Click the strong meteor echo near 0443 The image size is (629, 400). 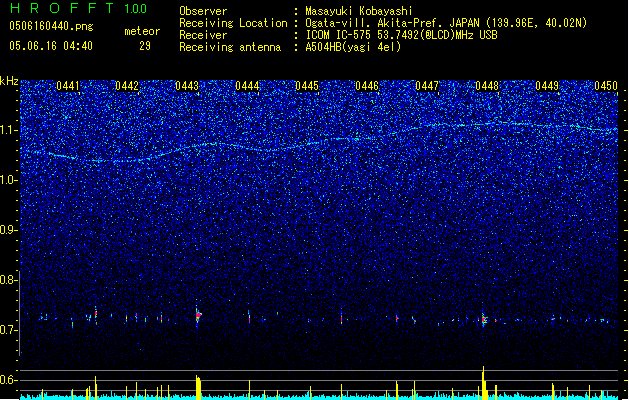198,315
